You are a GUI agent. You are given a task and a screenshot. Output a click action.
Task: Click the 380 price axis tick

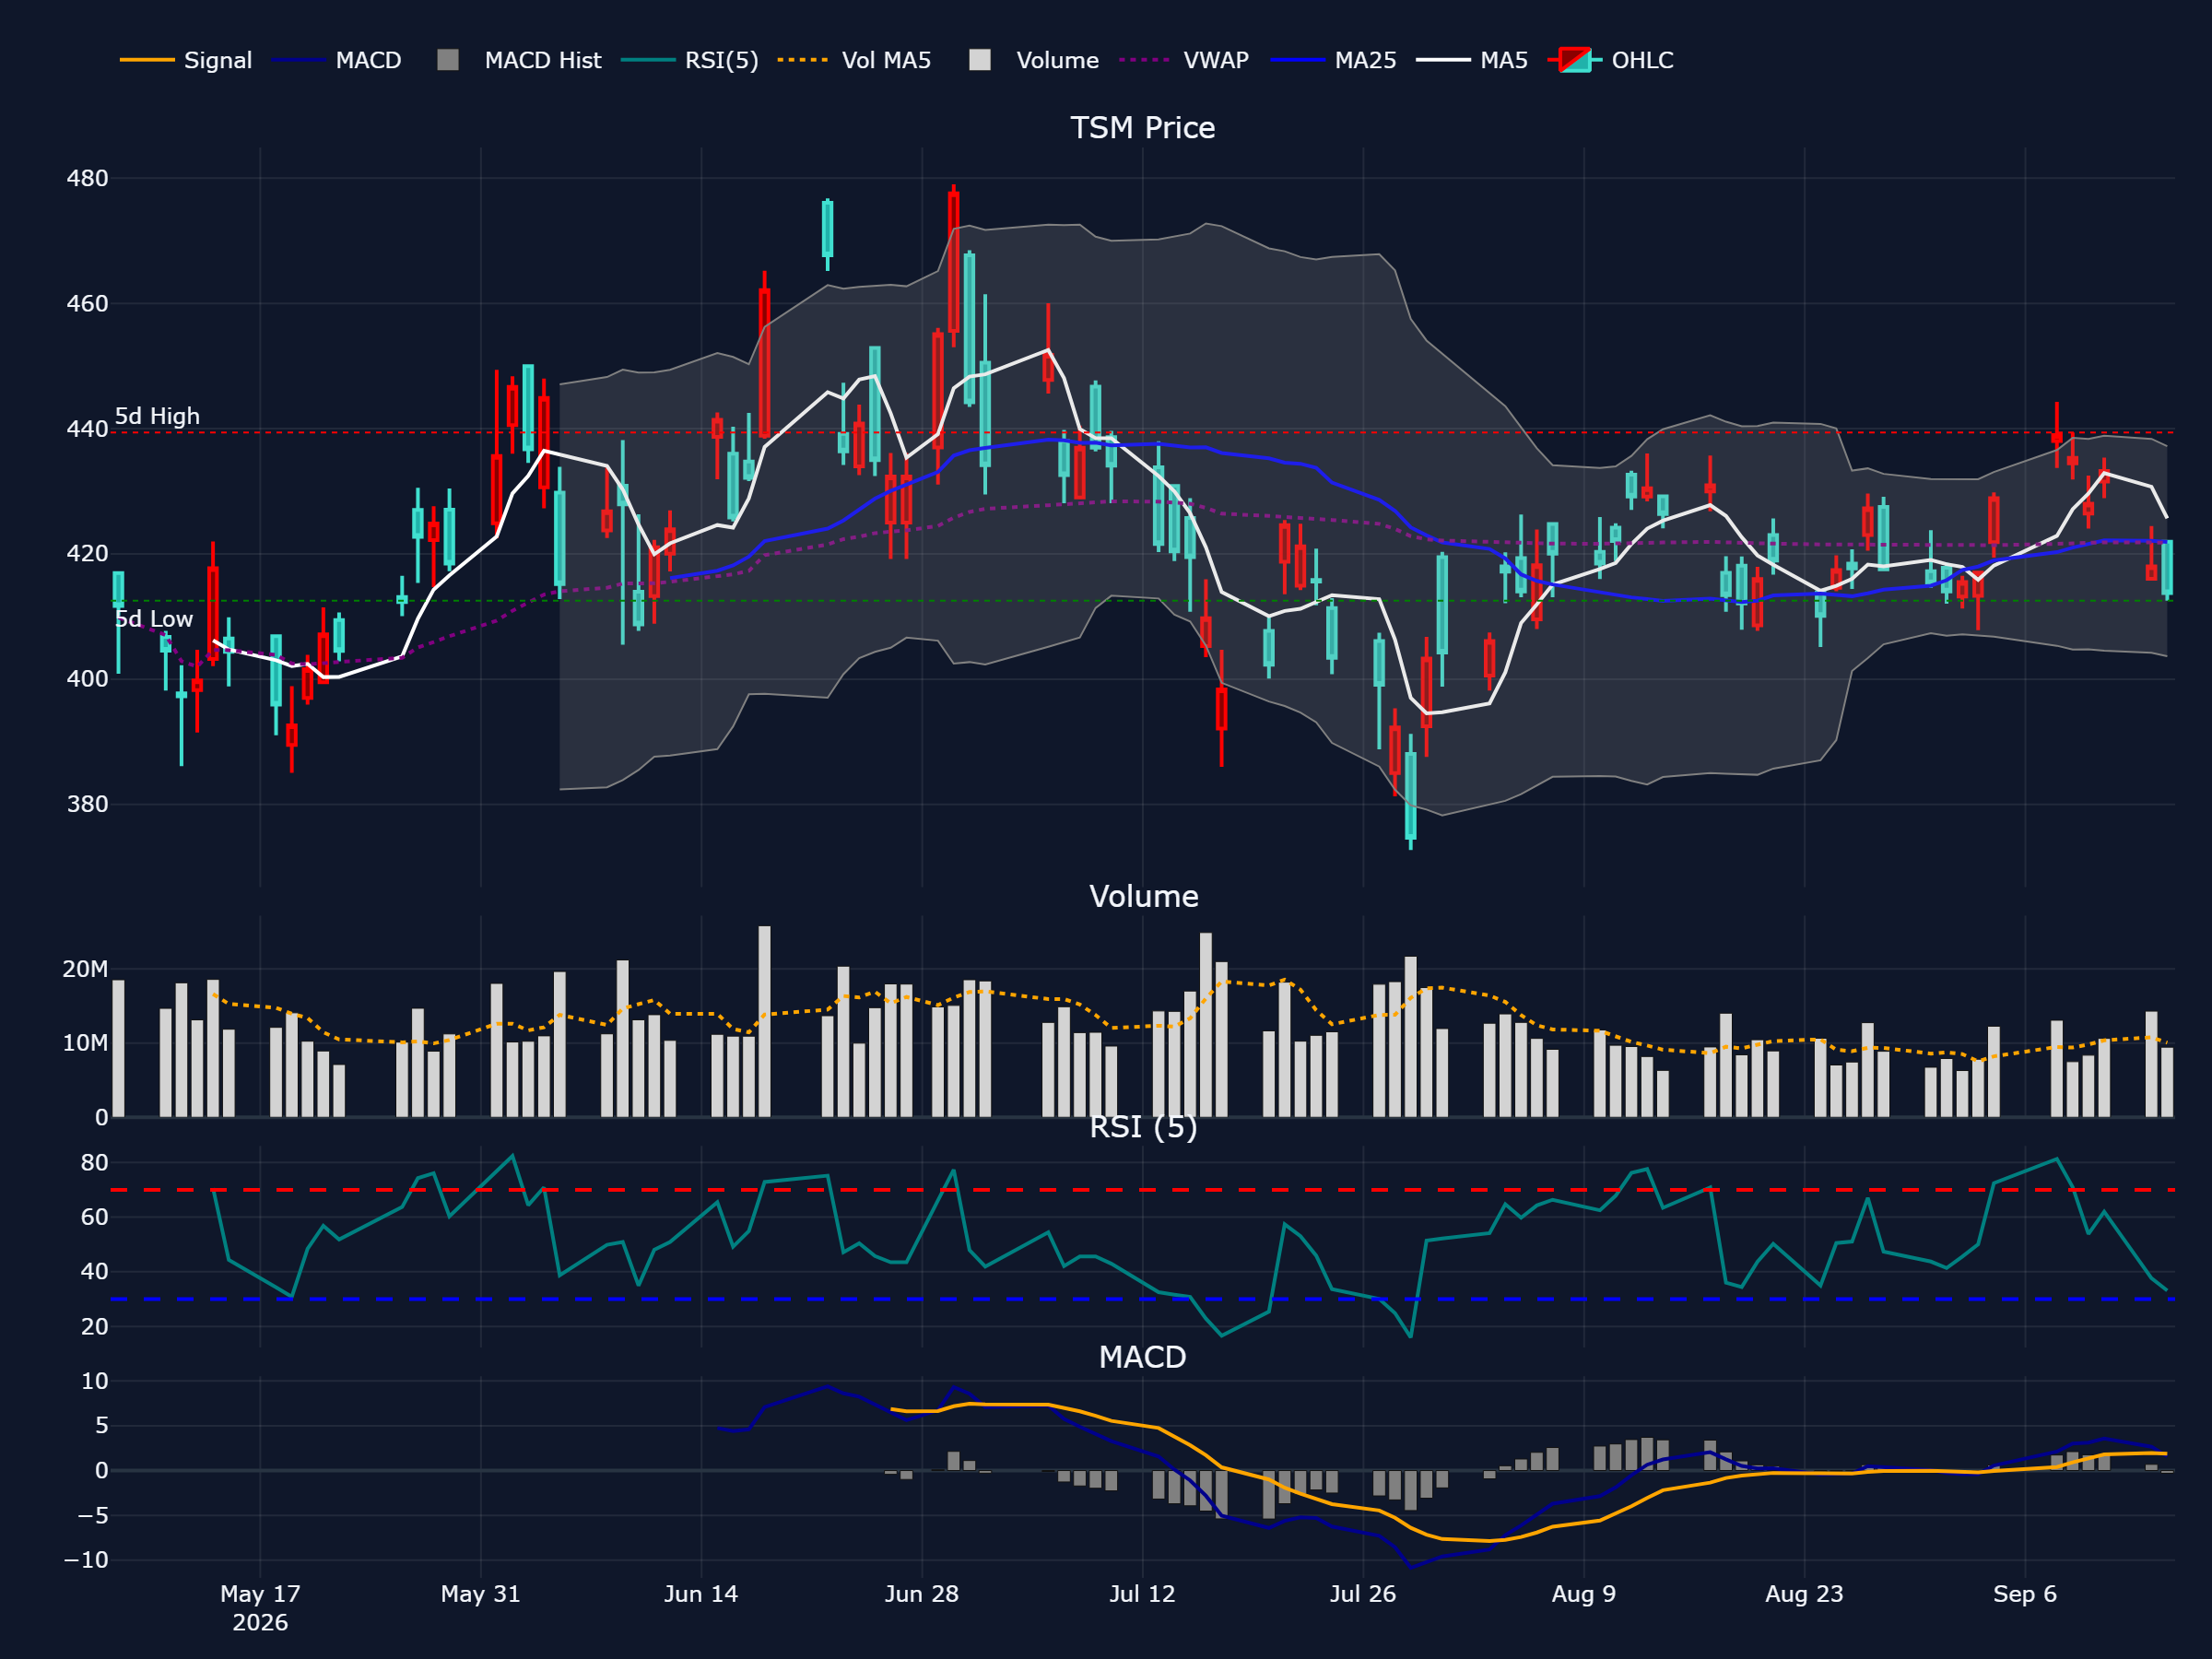(x=87, y=804)
